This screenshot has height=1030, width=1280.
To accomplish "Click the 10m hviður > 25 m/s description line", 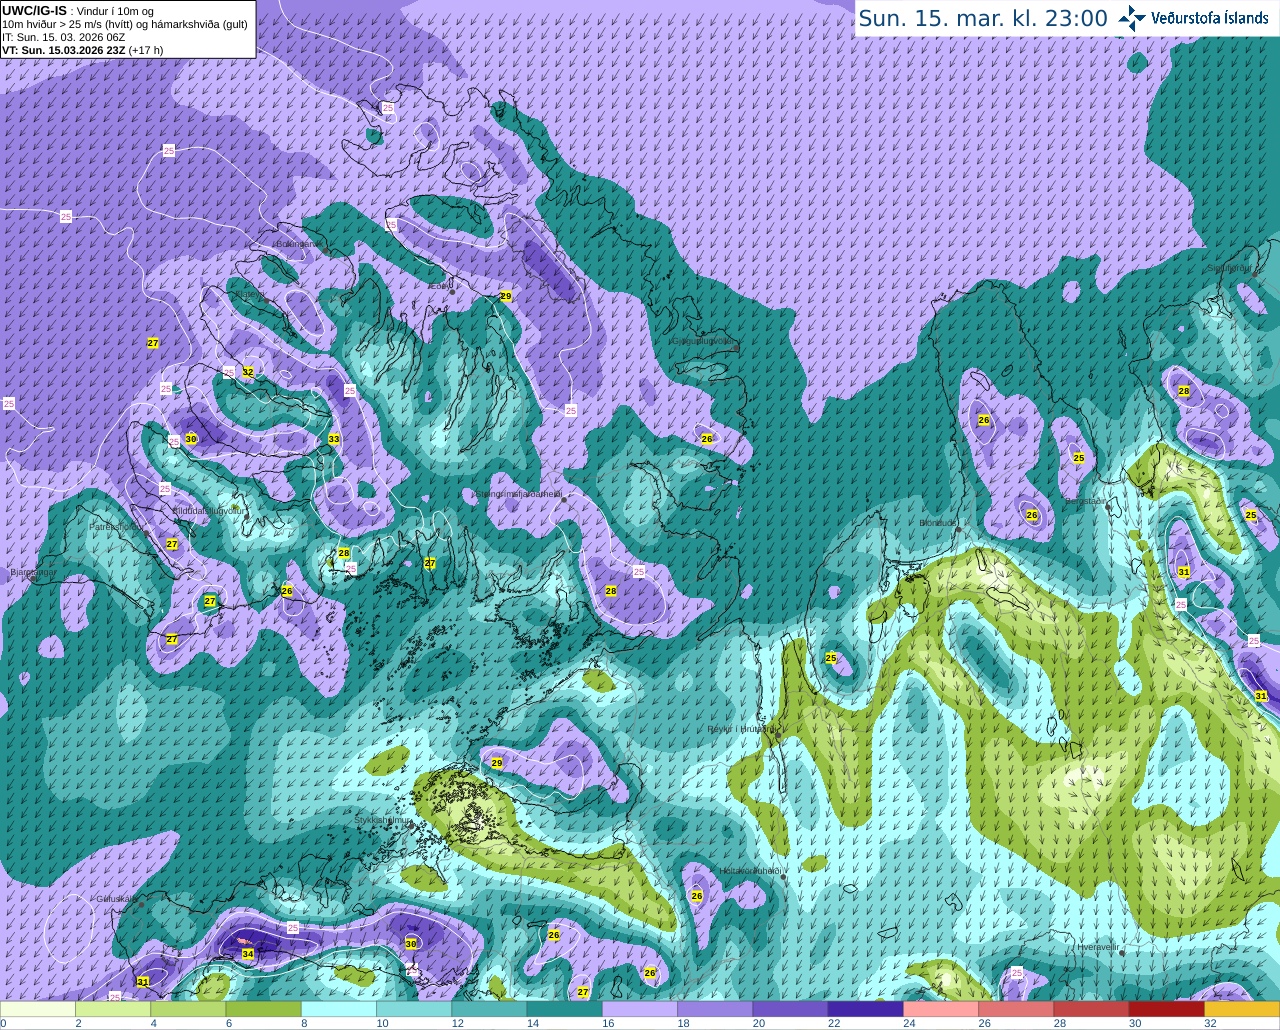I will click(x=125, y=24).
